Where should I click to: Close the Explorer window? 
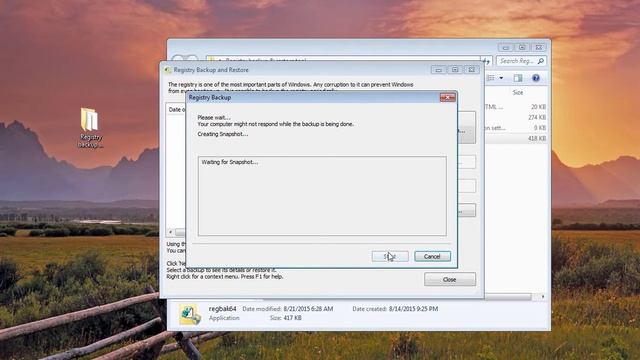pos(539,47)
